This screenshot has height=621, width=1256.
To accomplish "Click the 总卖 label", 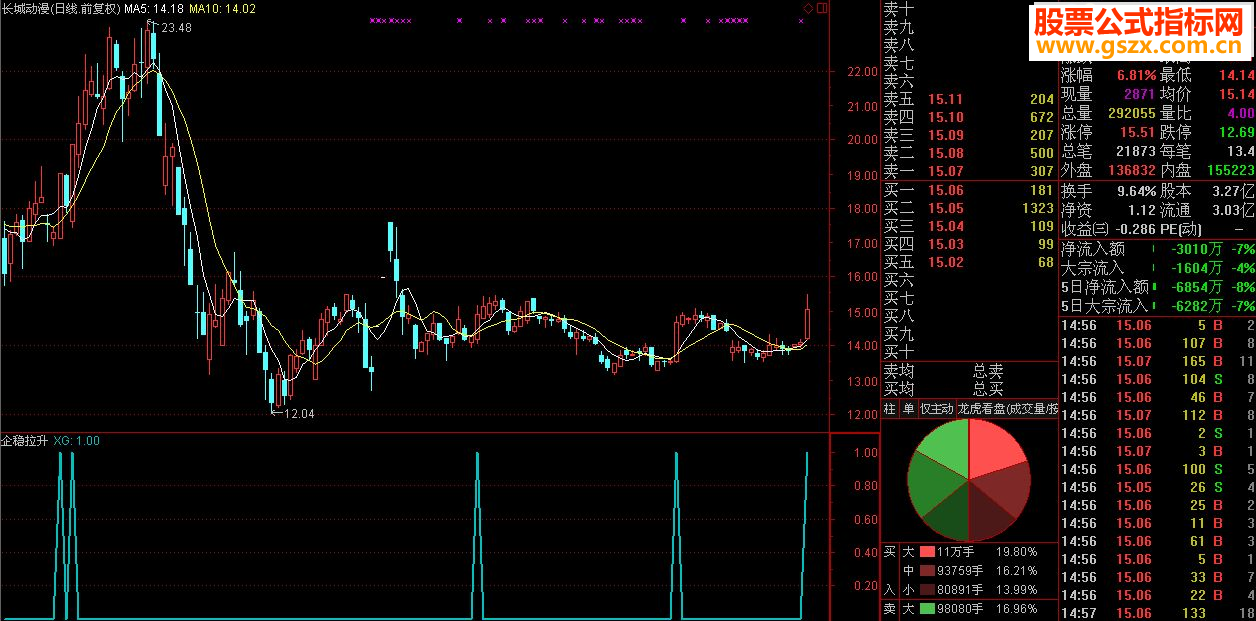I will [988, 371].
